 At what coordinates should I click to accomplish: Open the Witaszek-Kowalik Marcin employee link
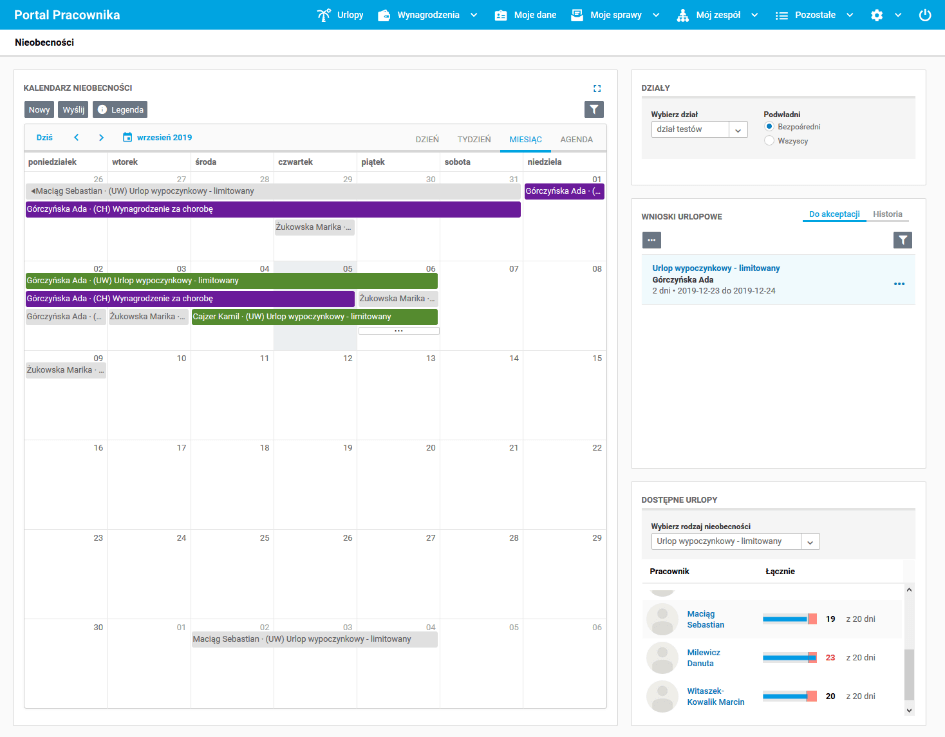click(x=716, y=697)
